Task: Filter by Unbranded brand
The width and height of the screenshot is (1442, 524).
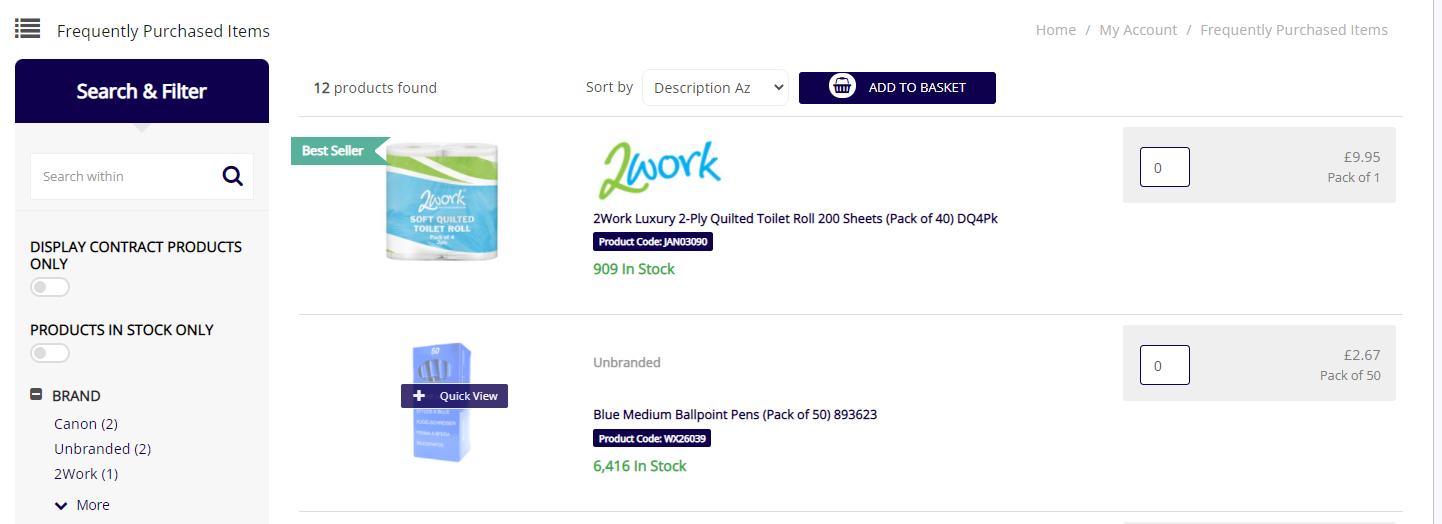Action: point(102,449)
